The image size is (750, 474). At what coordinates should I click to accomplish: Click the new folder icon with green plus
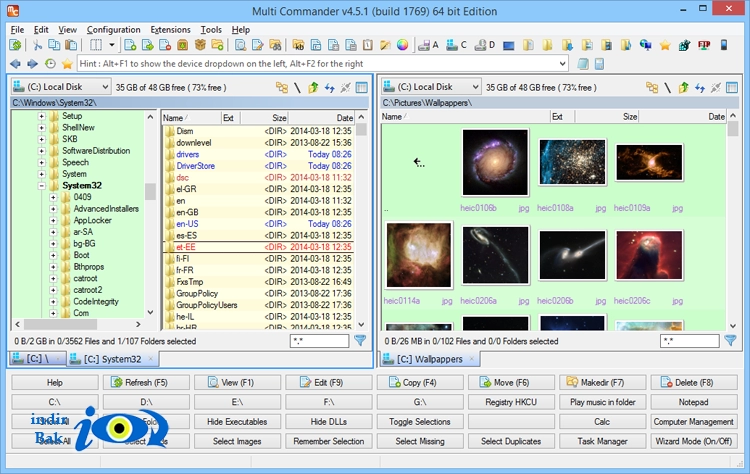tap(218, 45)
